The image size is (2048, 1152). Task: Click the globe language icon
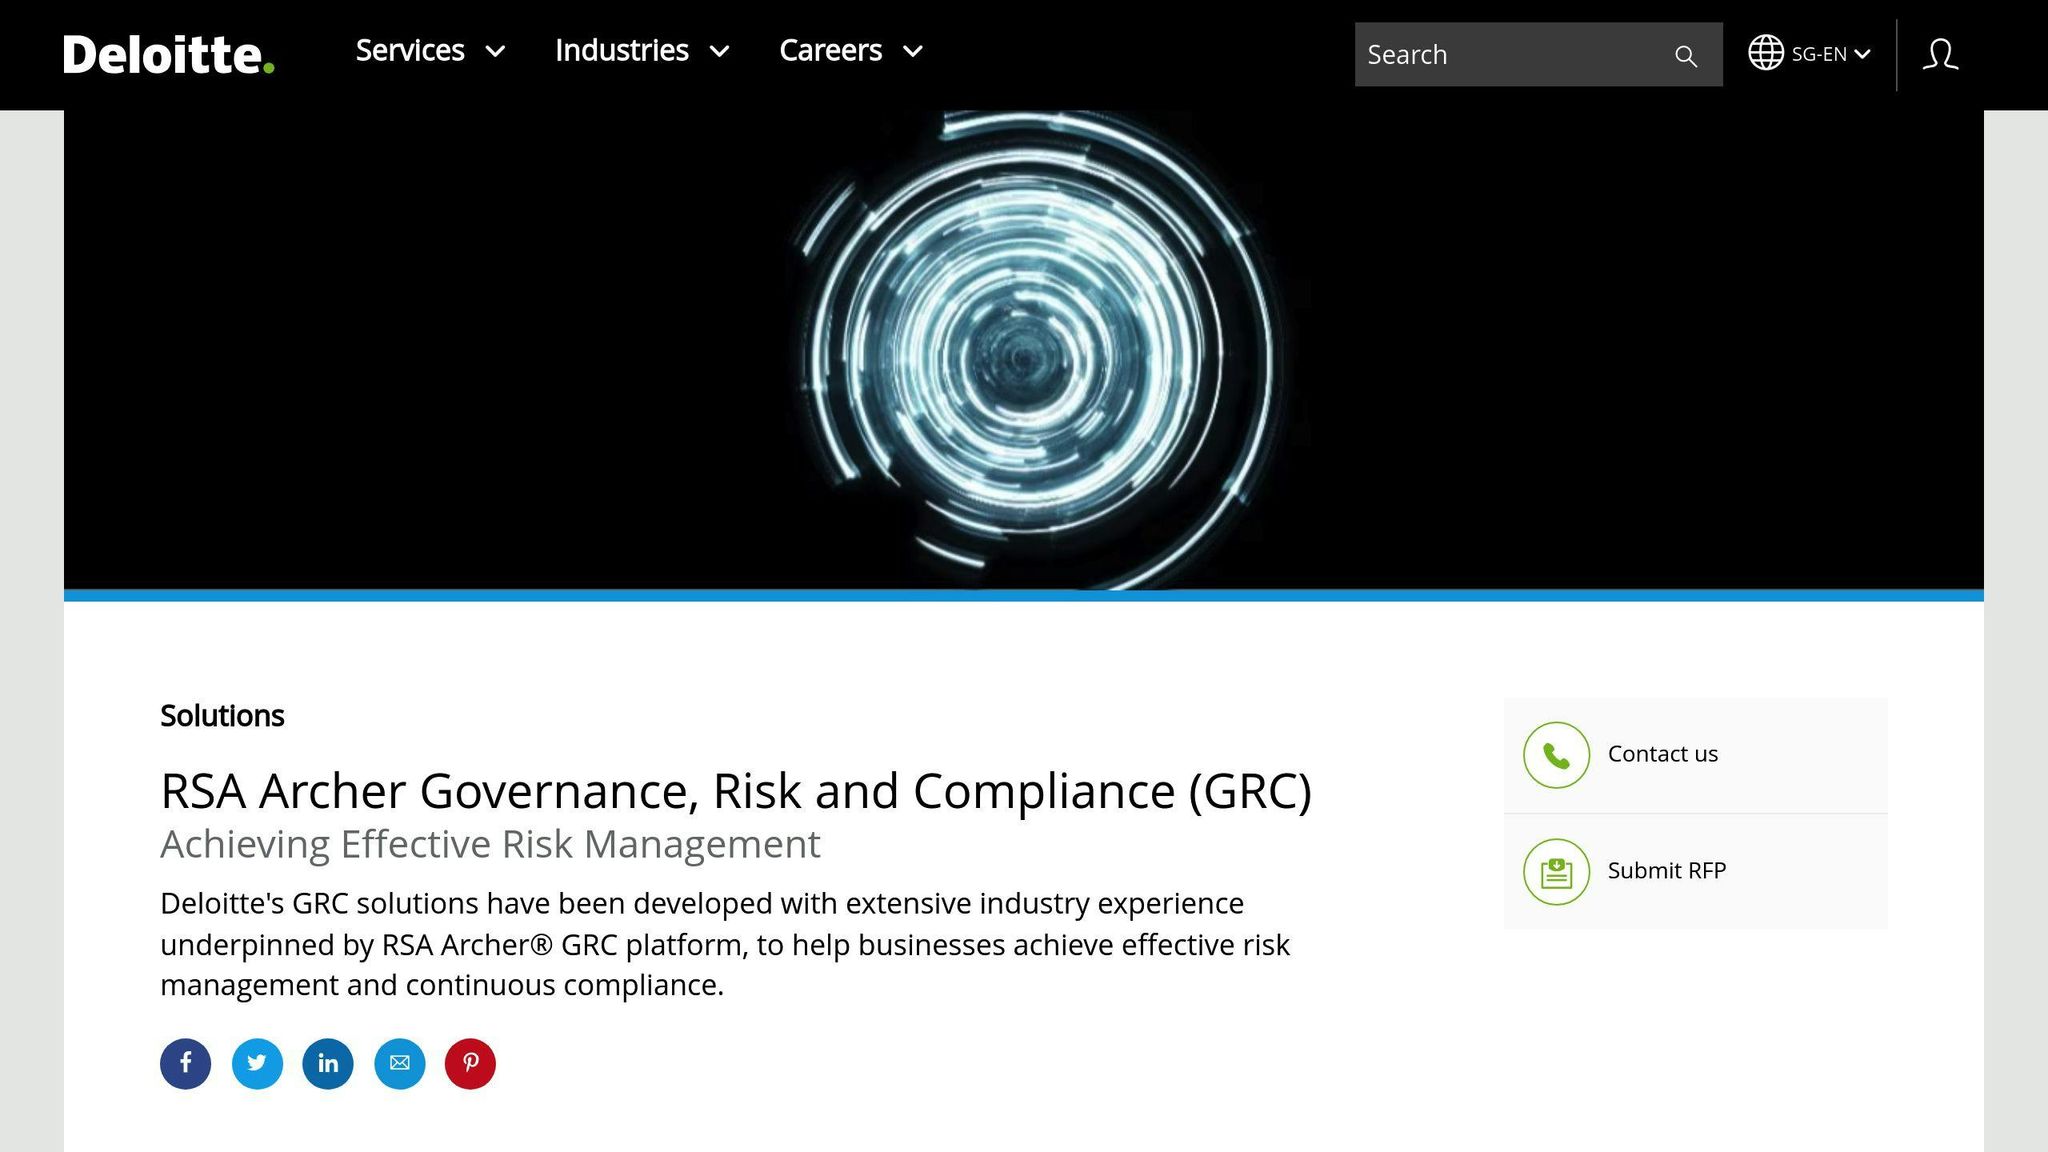pos(1765,53)
